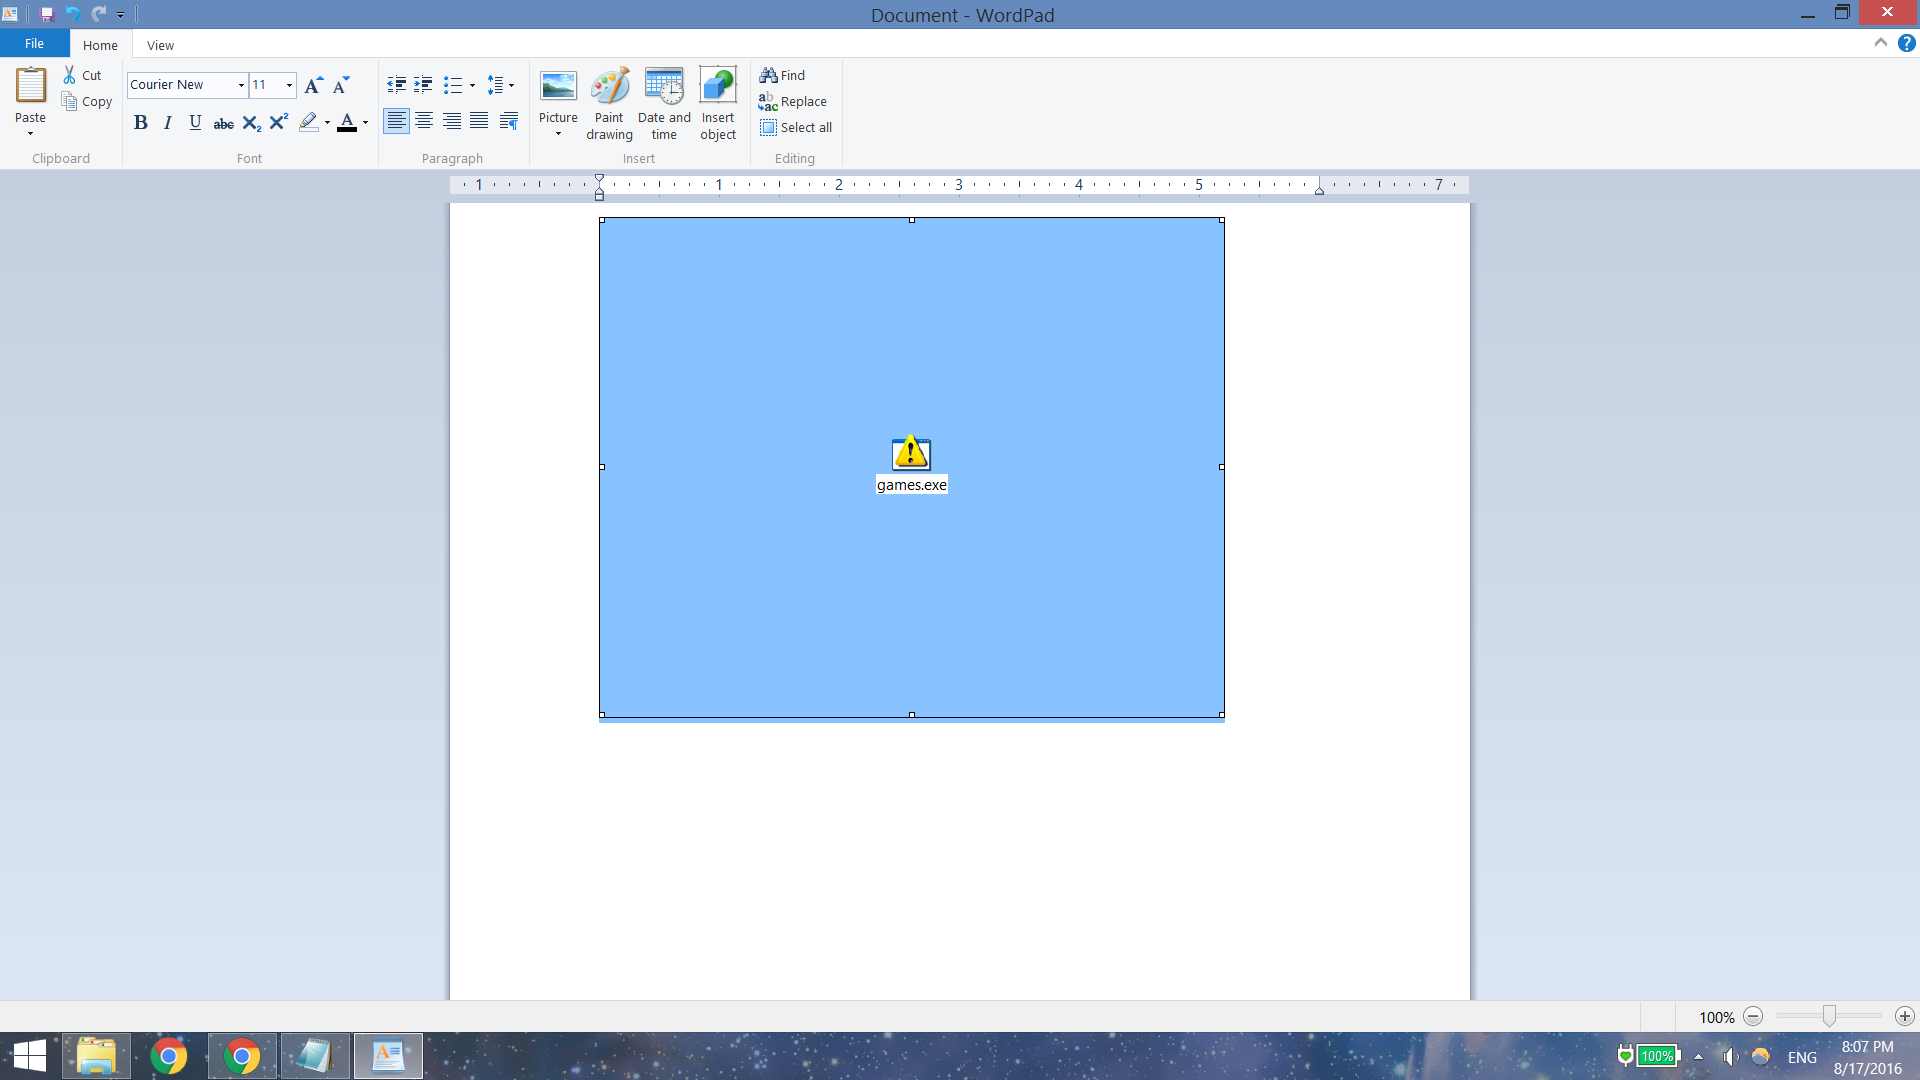Toggle Bold formatting
The width and height of the screenshot is (1920, 1080).
coord(140,122)
